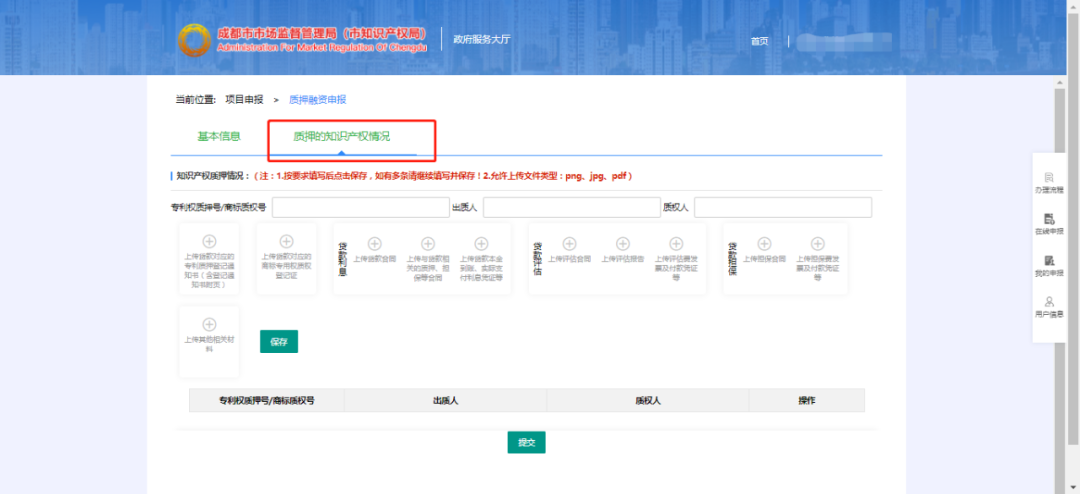
Task: Click 上传评估报告 label text
Action: 623,260
